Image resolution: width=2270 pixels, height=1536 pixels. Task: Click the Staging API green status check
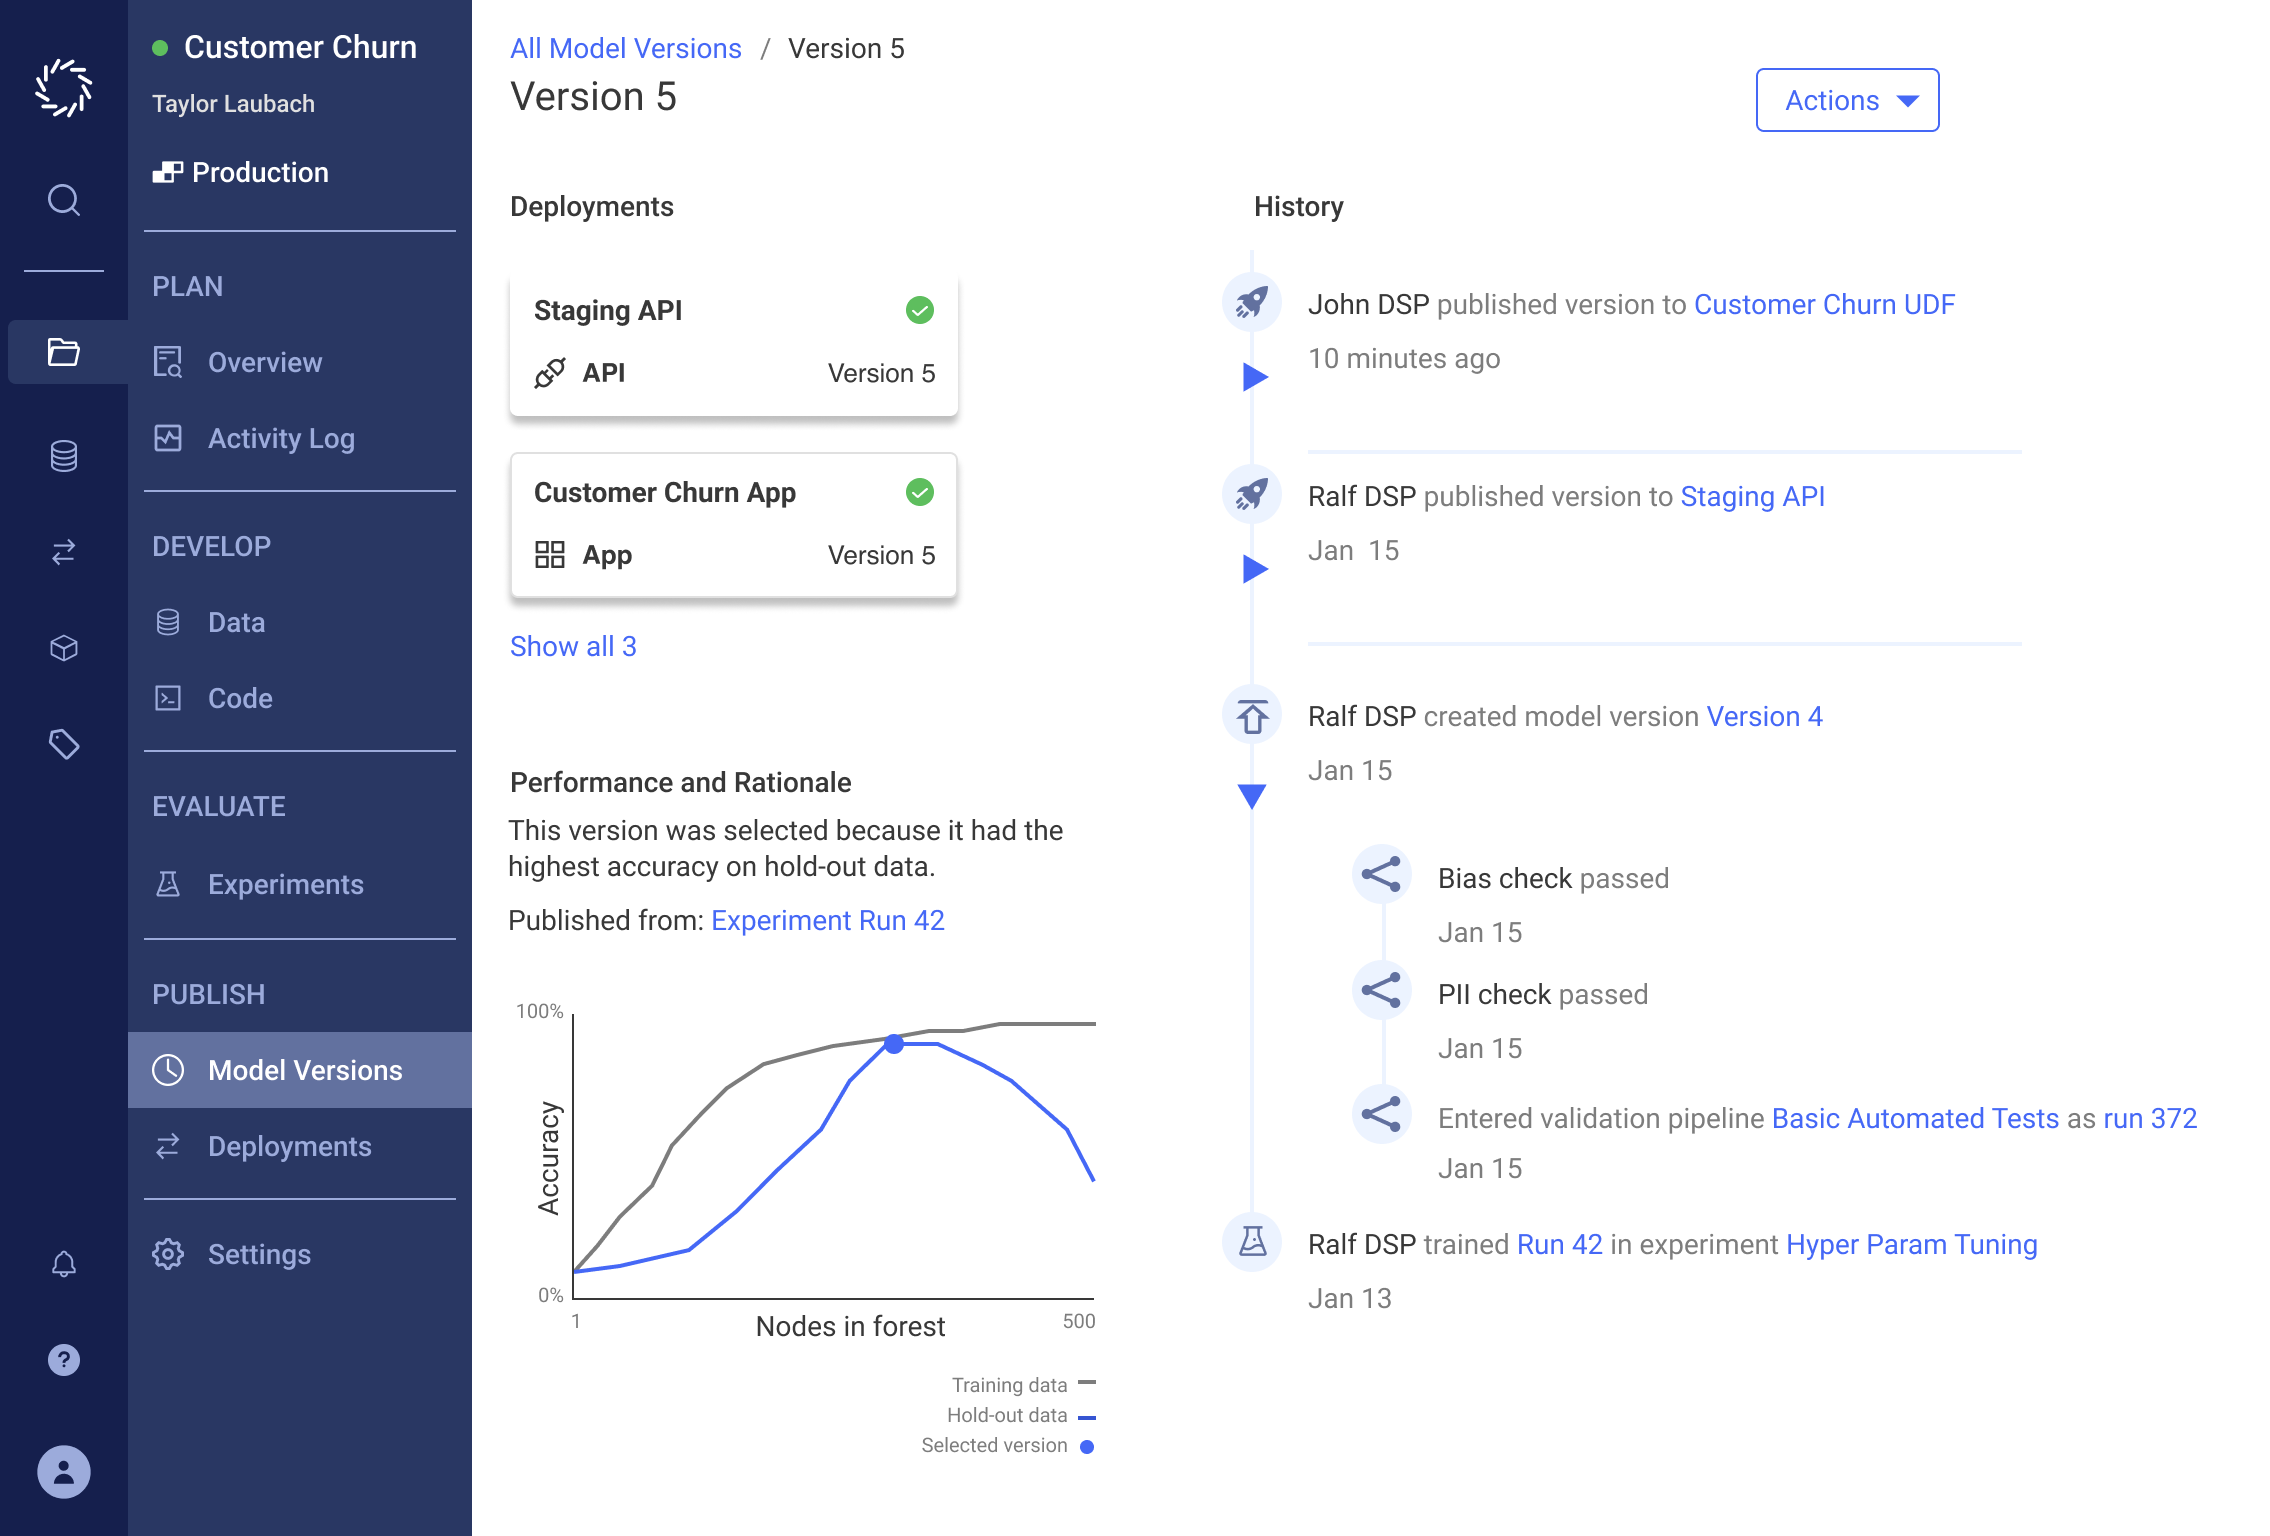click(x=919, y=310)
